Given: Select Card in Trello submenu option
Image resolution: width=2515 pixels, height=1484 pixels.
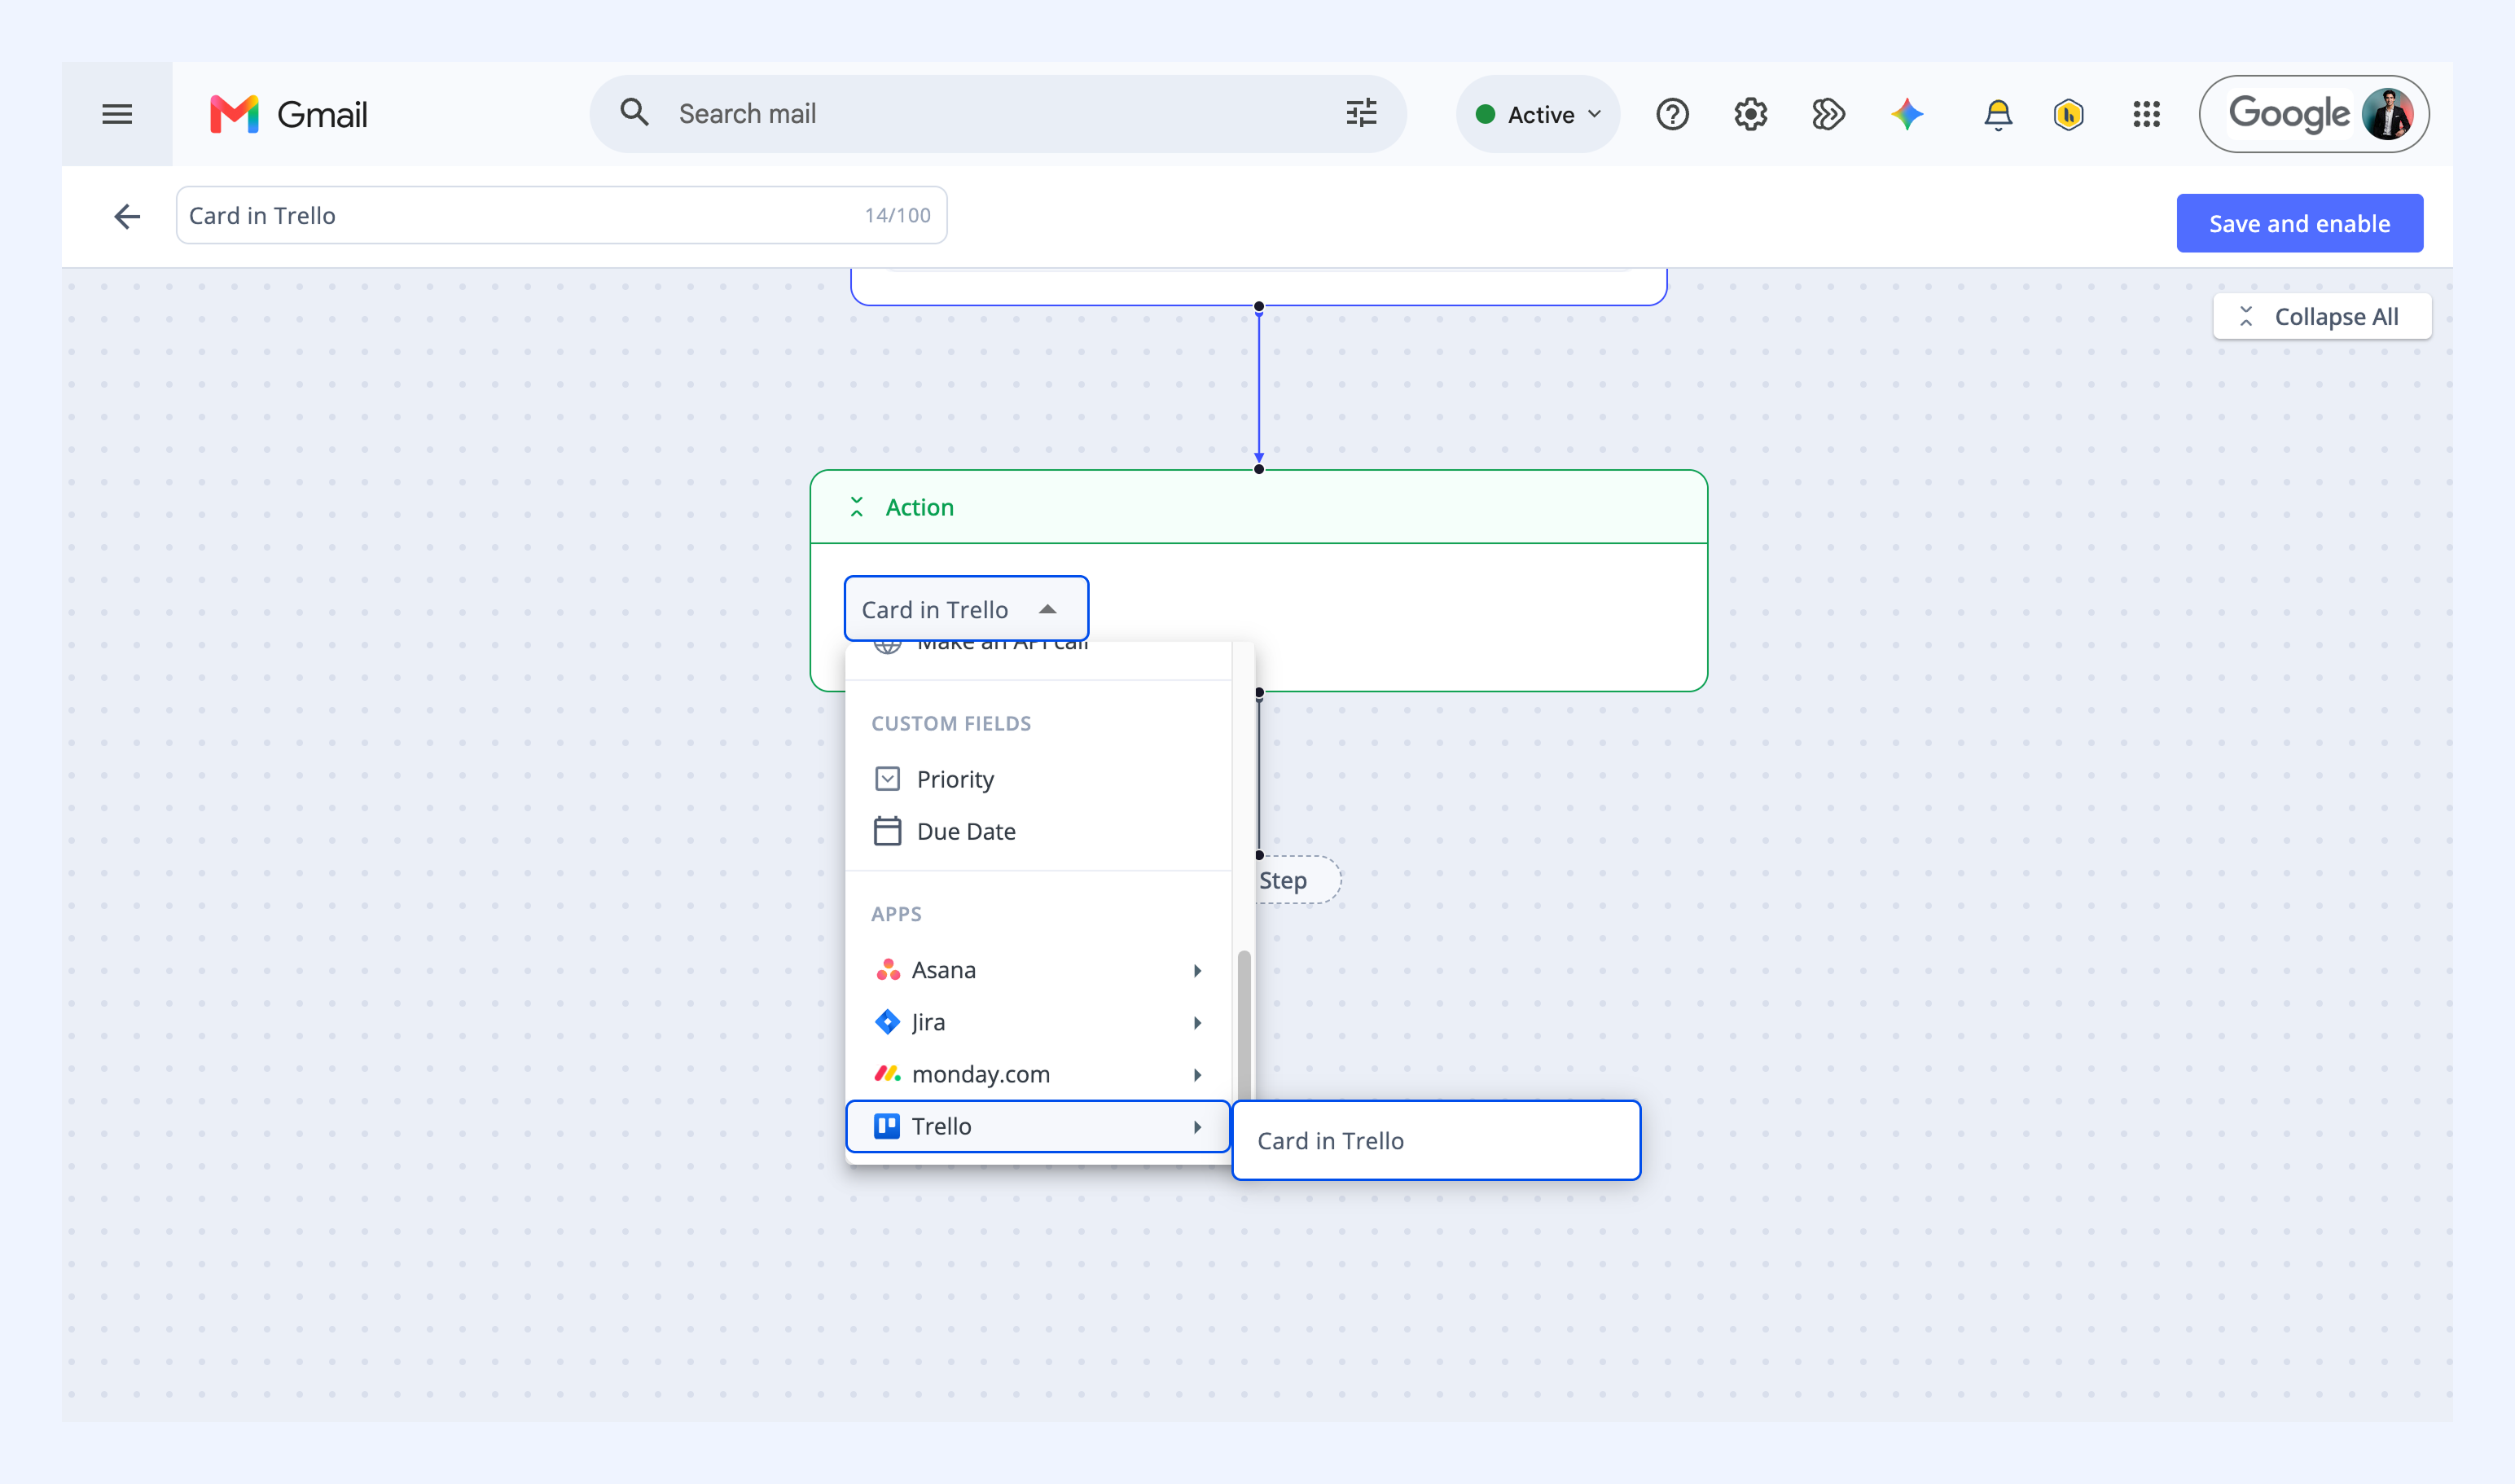Looking at the screenshot, I should pos(1436,1141).
